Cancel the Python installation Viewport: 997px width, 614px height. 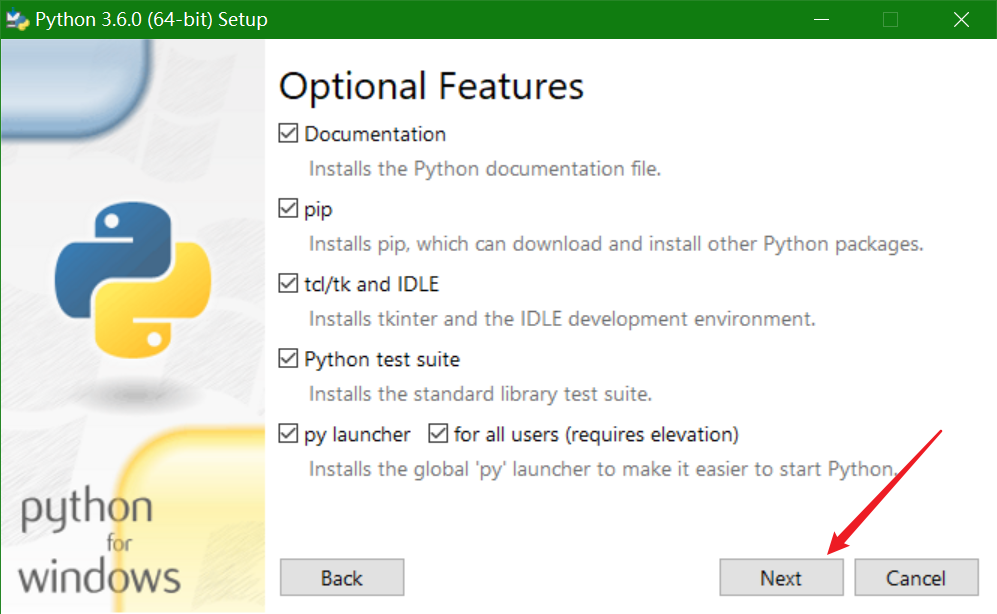click(916, 578)
